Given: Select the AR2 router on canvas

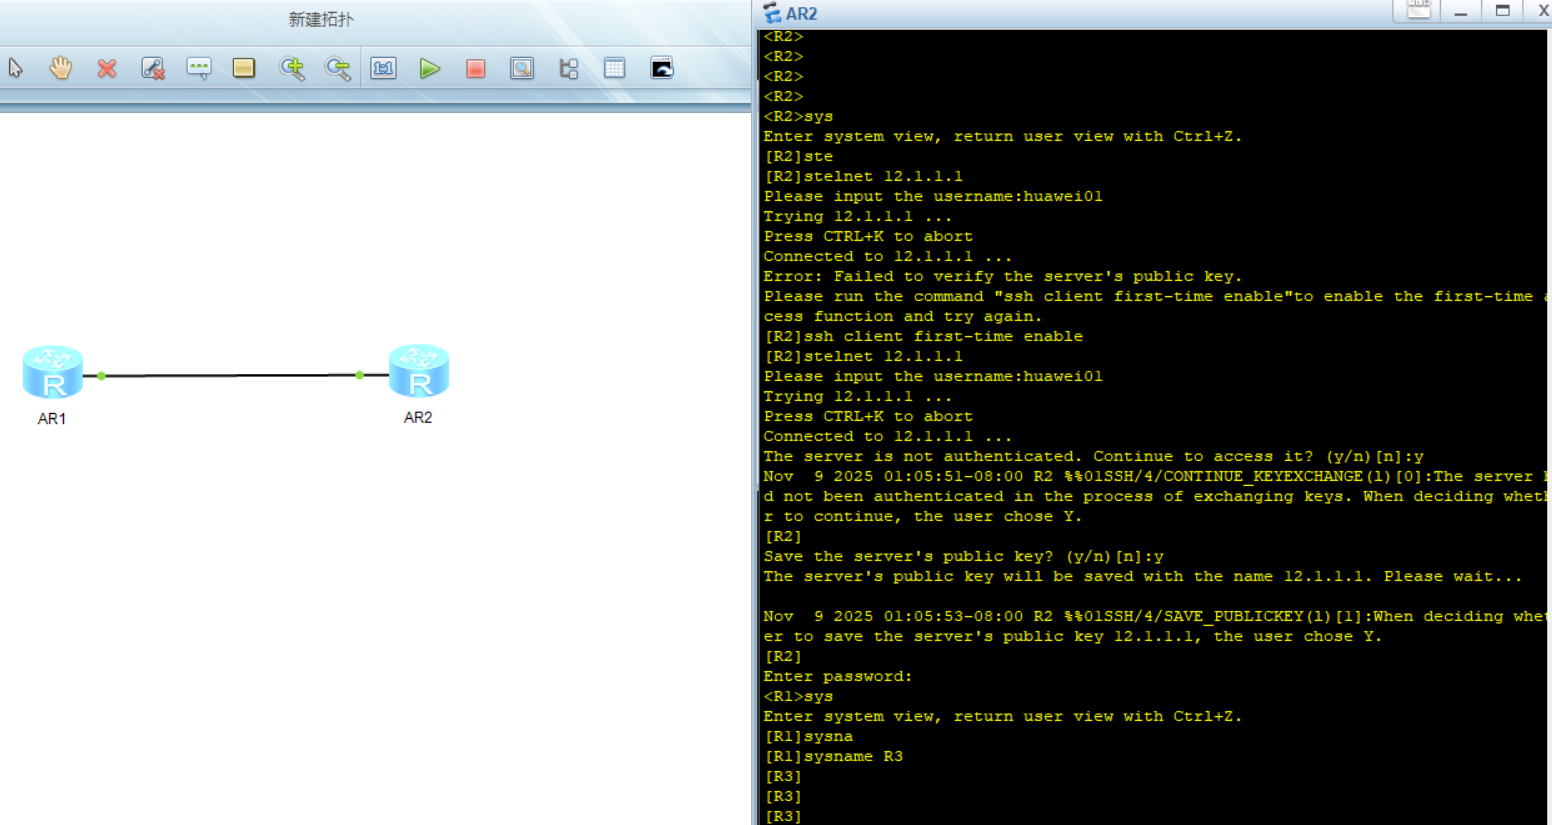Looking at the screenshot, I should 419,371.
